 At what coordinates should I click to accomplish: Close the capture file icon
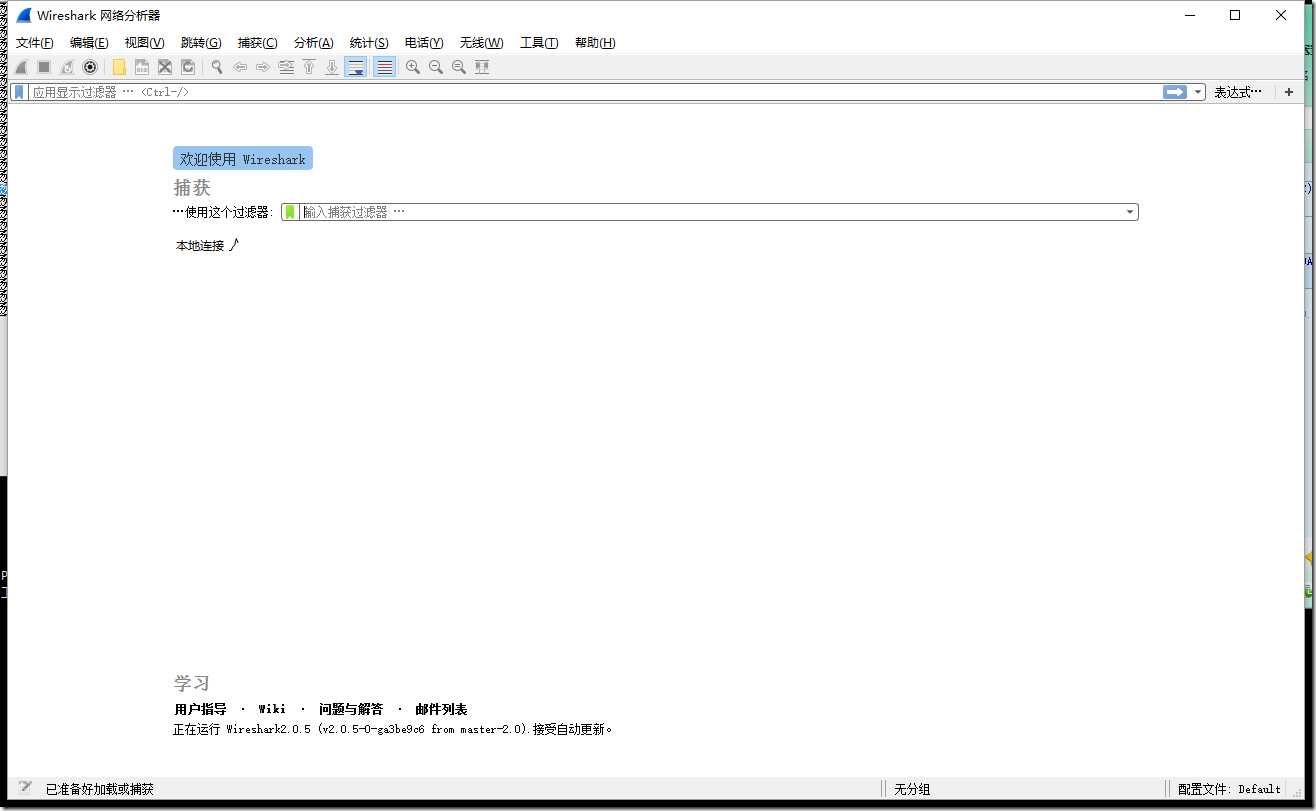(165, 67)
